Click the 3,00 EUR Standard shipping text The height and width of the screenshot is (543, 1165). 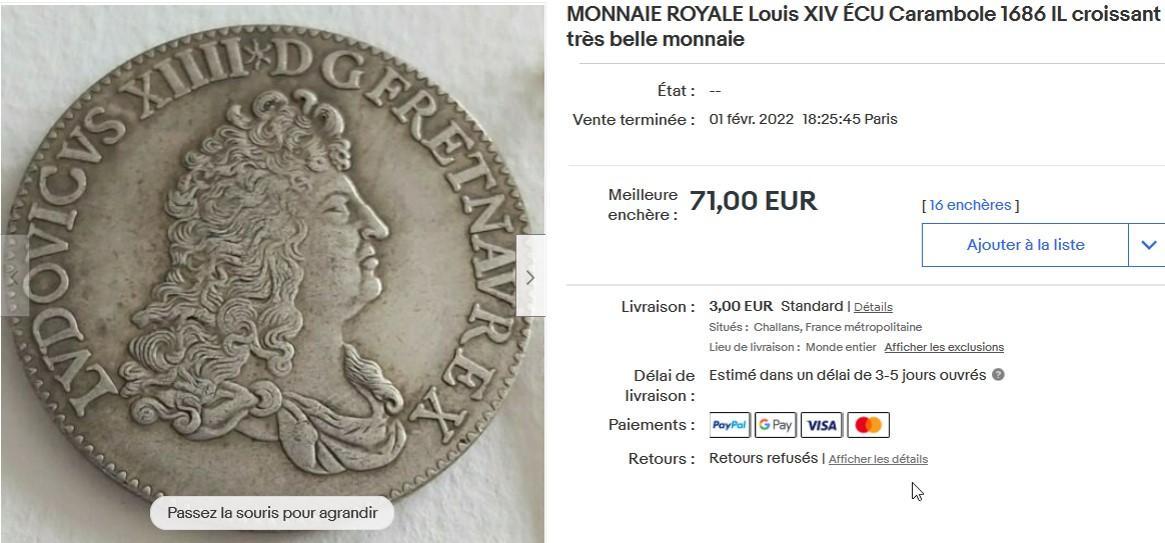776,306
